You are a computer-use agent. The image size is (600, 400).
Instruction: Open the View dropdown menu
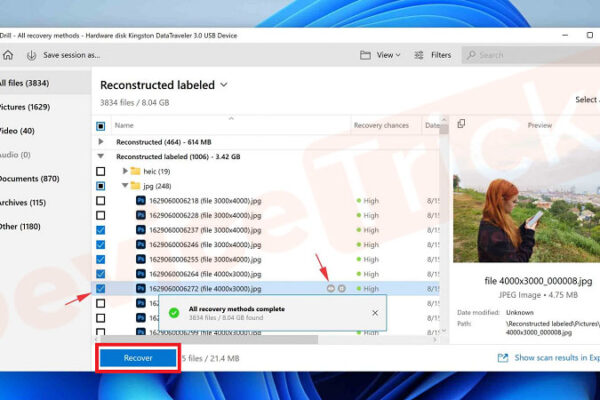tap(388, 55)
